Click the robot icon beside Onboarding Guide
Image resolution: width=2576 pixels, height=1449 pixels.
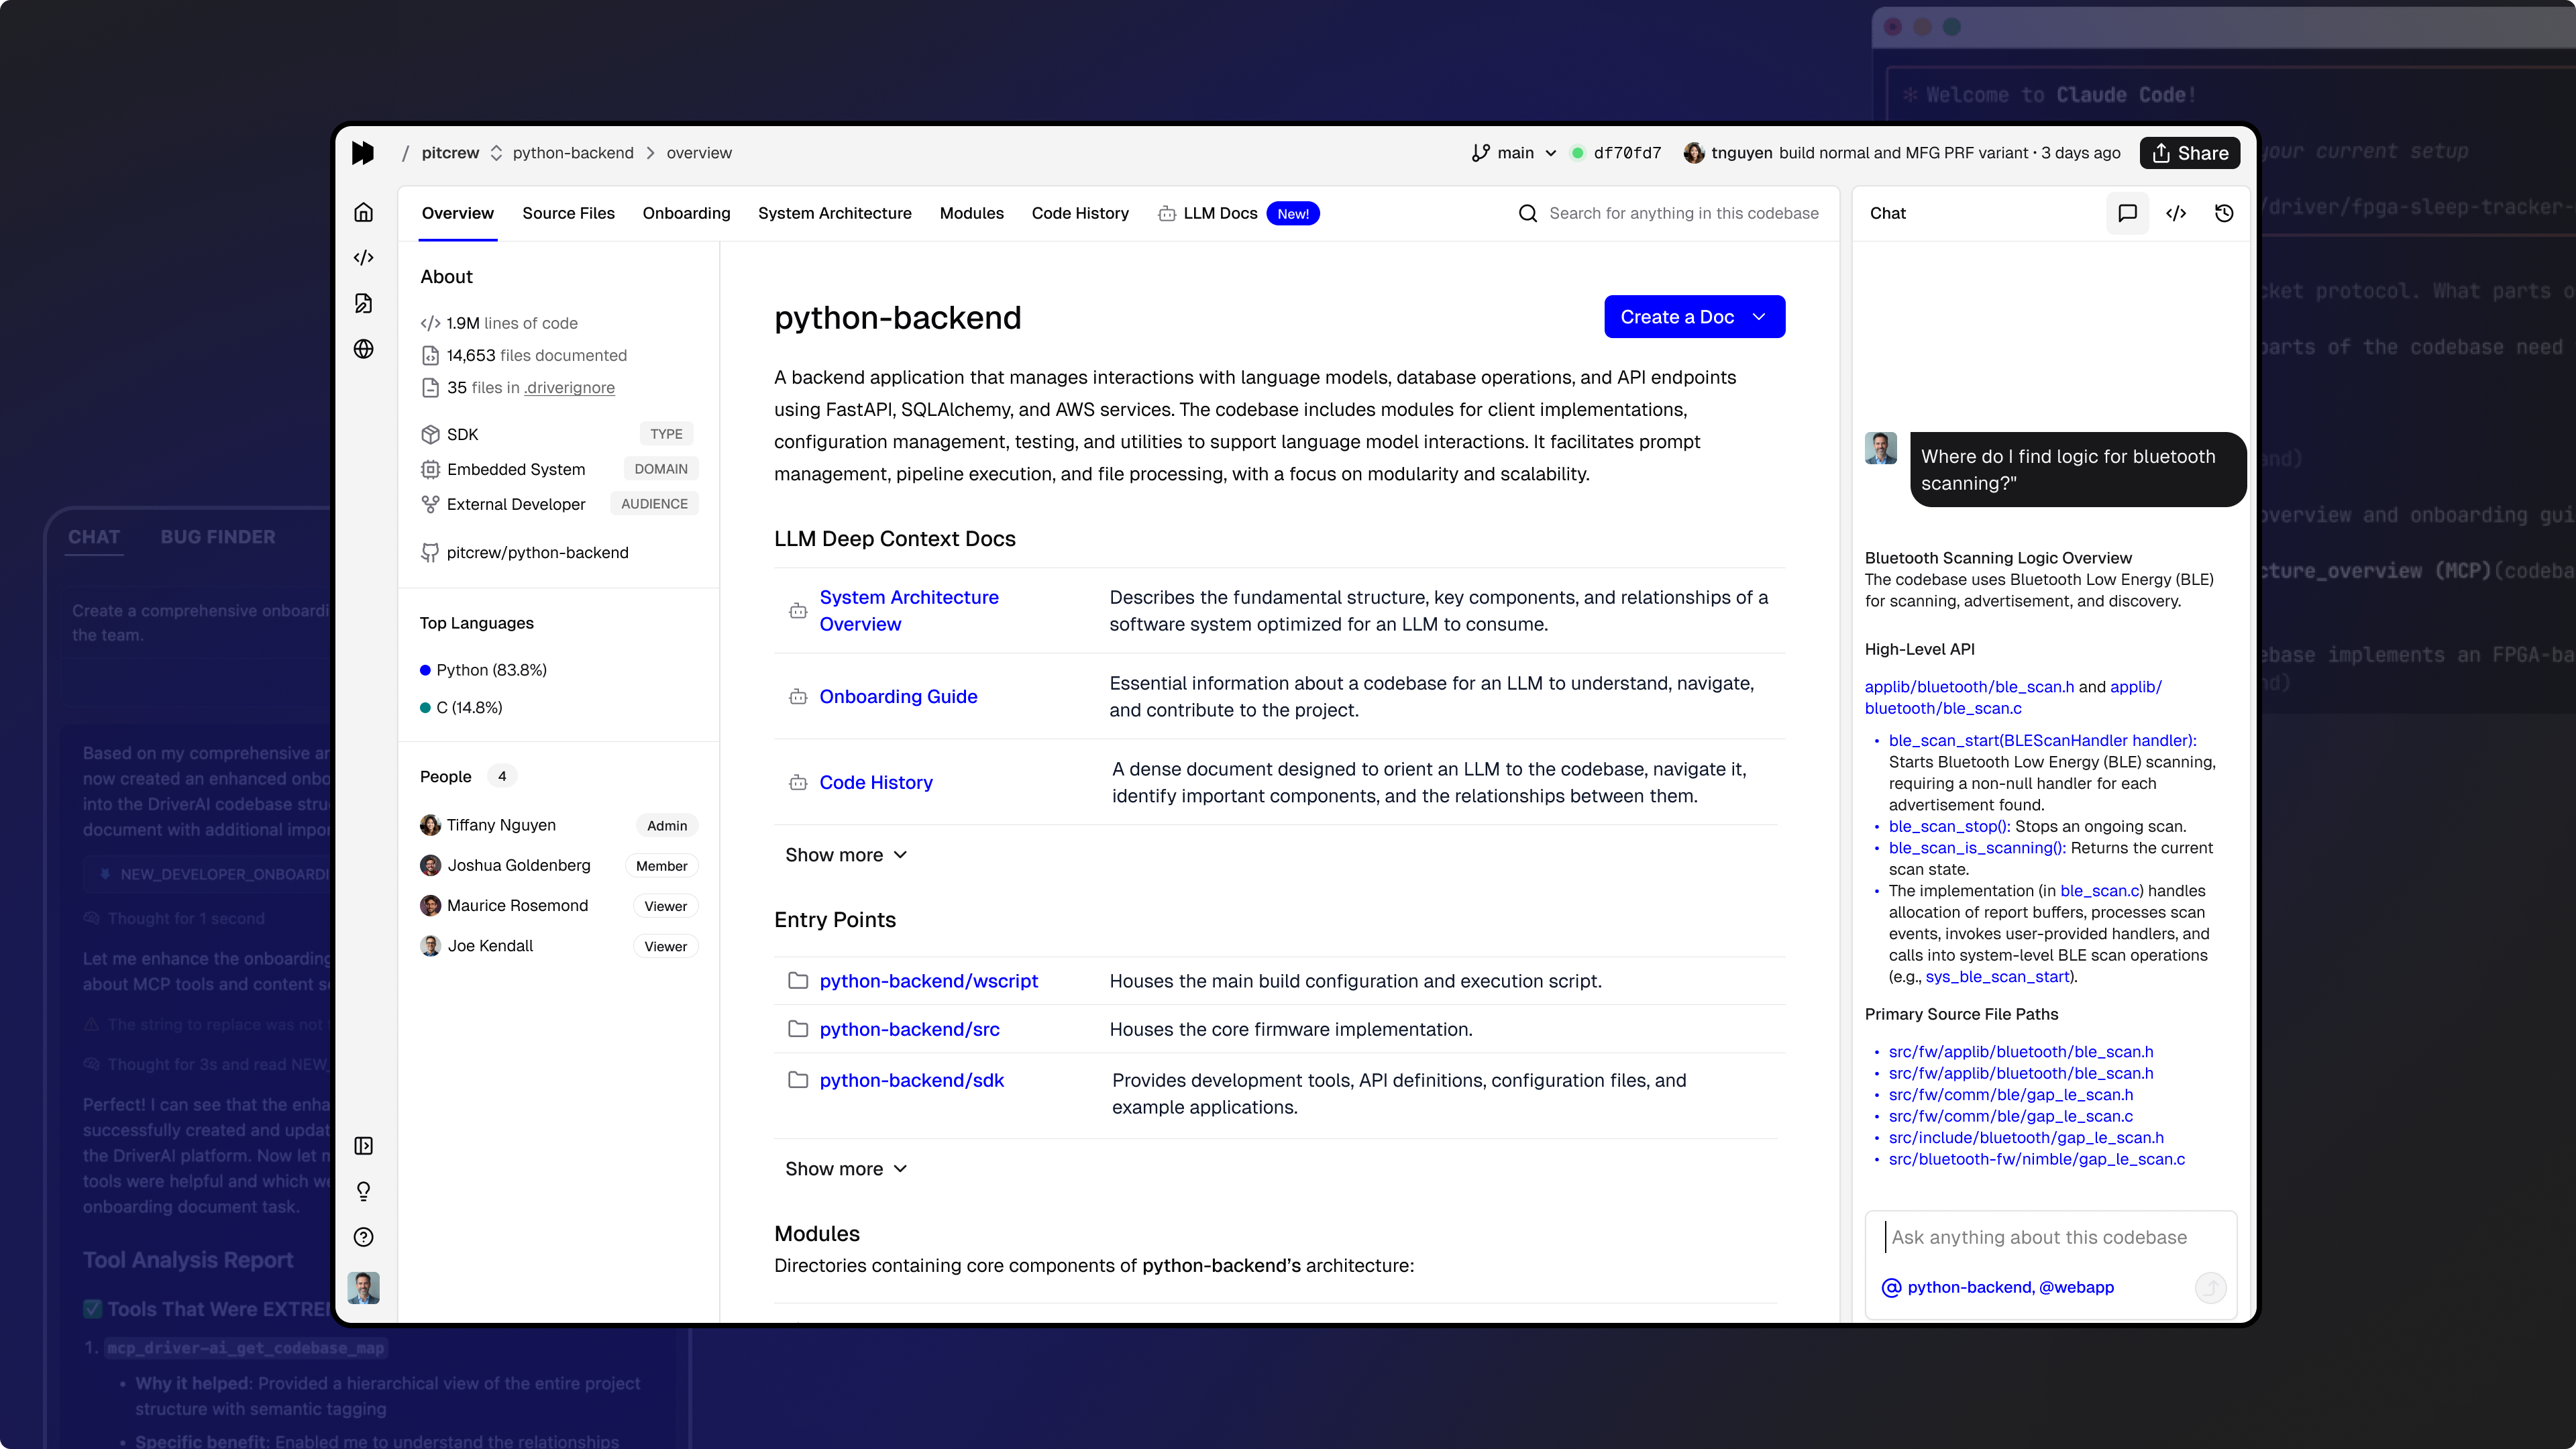(x=798, y=696)
